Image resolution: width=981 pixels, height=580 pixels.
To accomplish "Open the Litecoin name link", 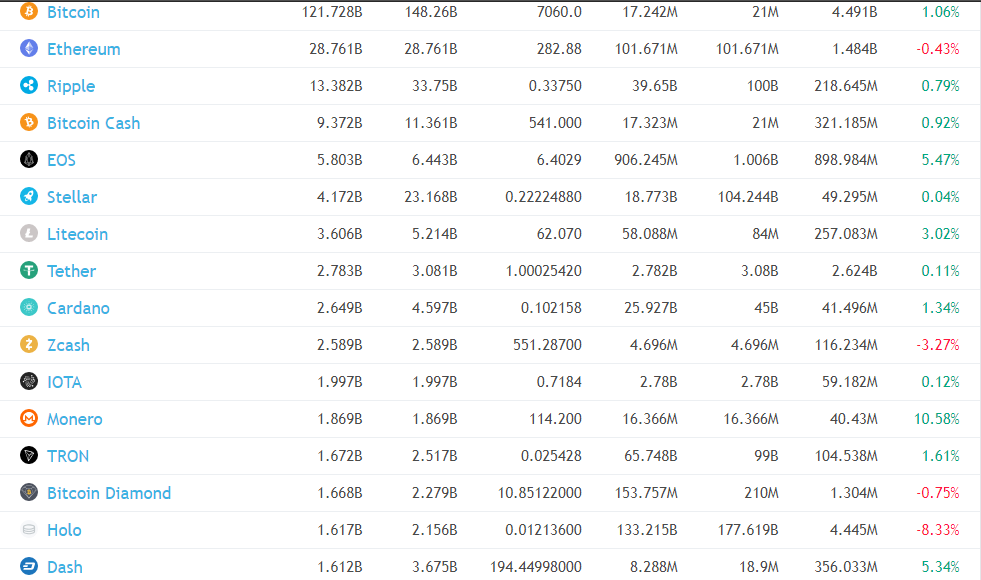I will point(77,234).
